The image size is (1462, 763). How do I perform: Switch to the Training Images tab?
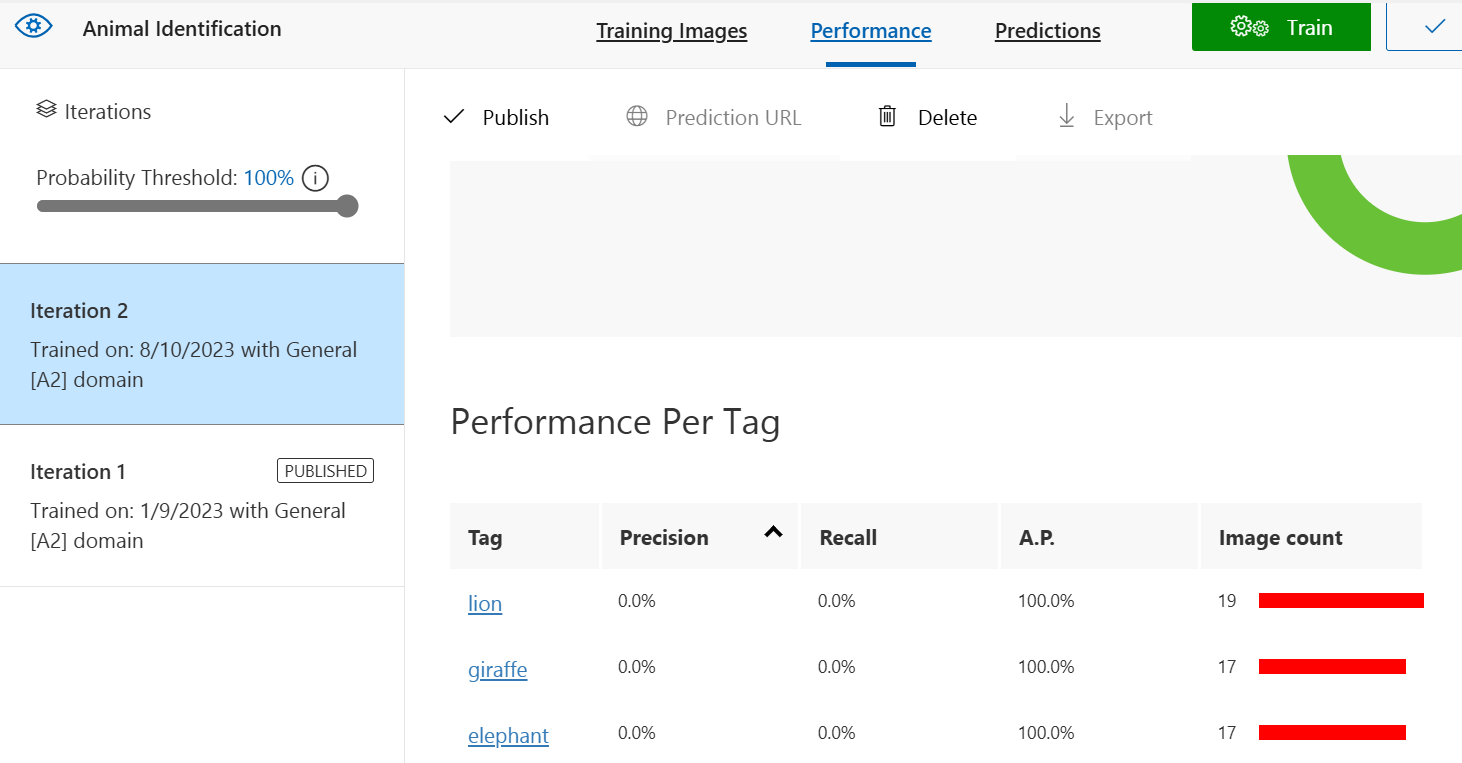(672, 31)
